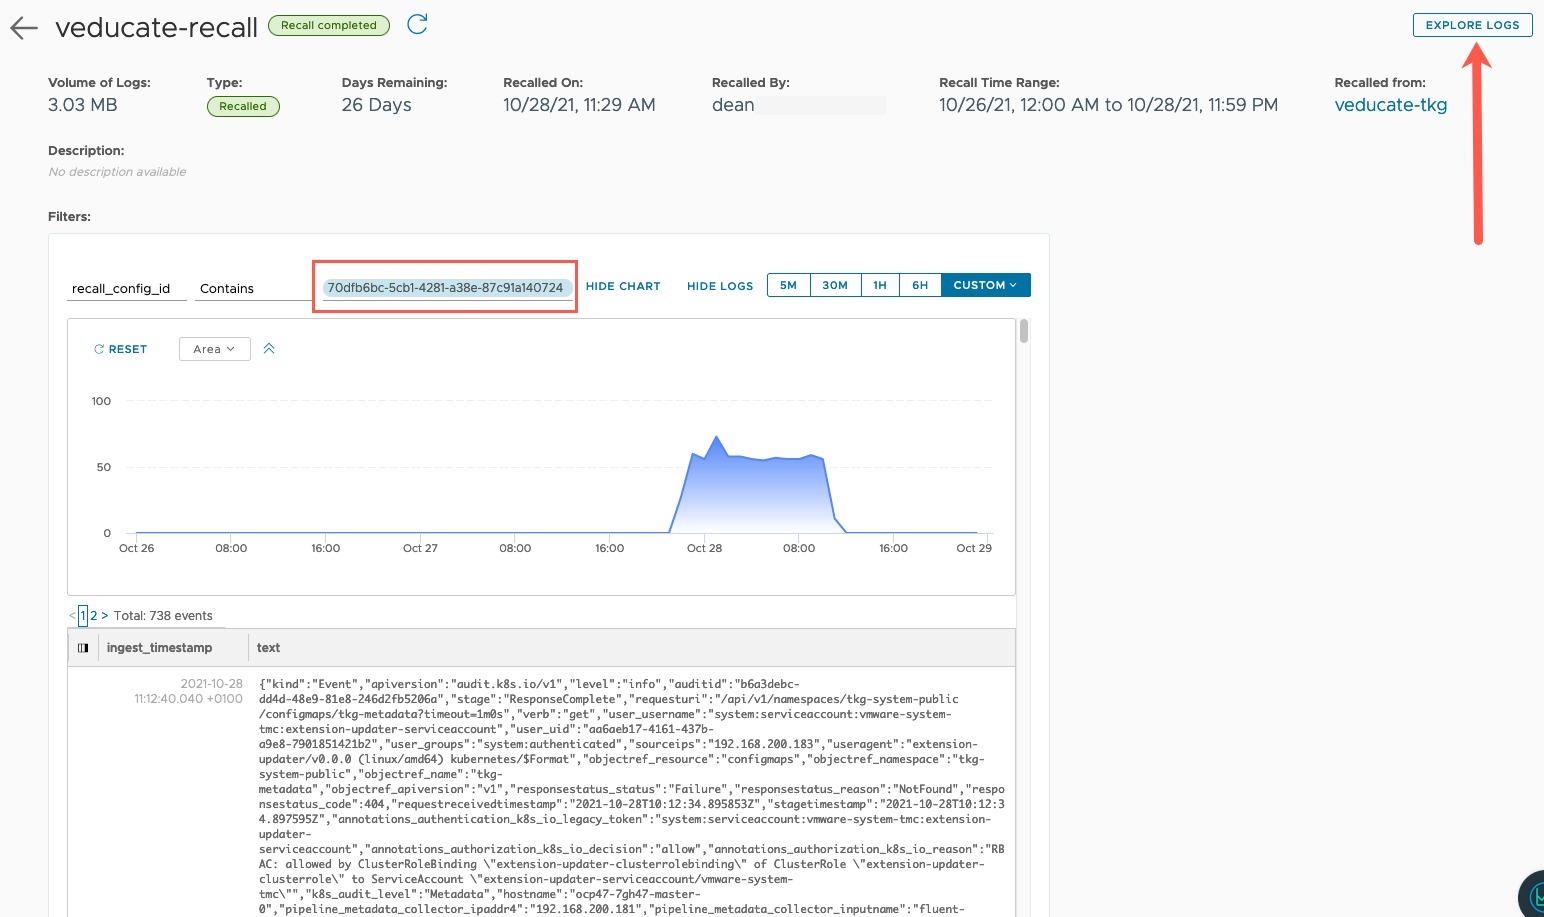Viewport: 1544px width, 917px height.
Task: Click the first log event text
Action: pyautogui.click(x=632, y=797)
